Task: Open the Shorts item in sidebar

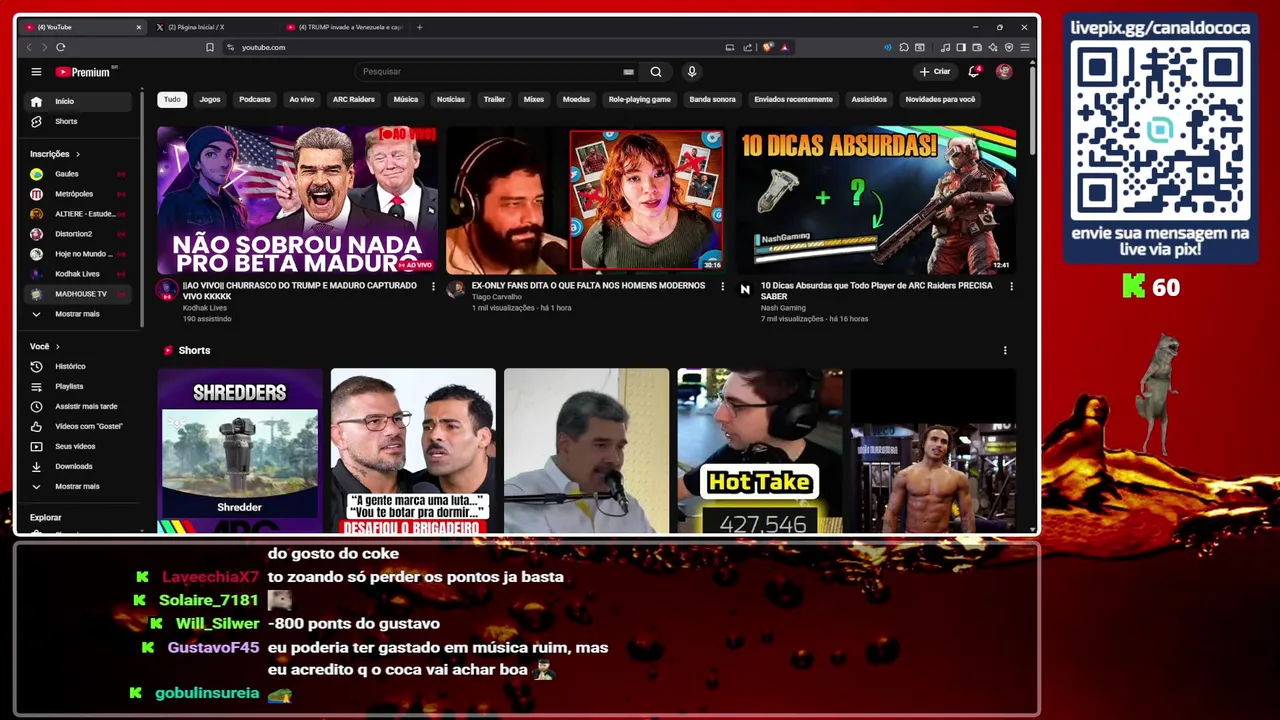Action: click(x=79, y=121)
